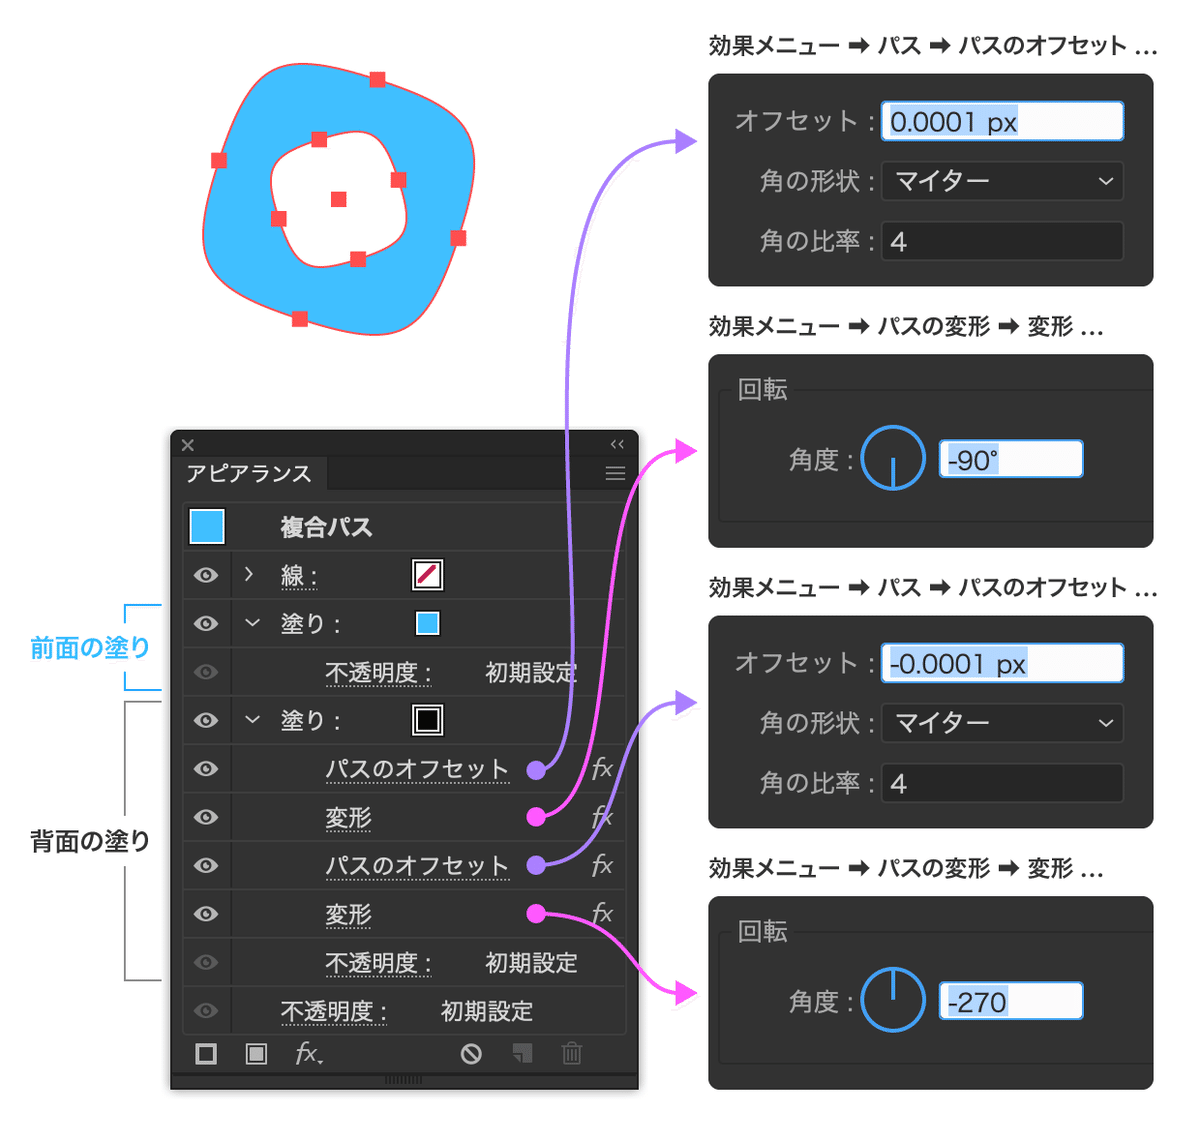1200x1142 pixels.
Task: Switch to the アピアランス panel tab
Action: [x=248, y=473]
